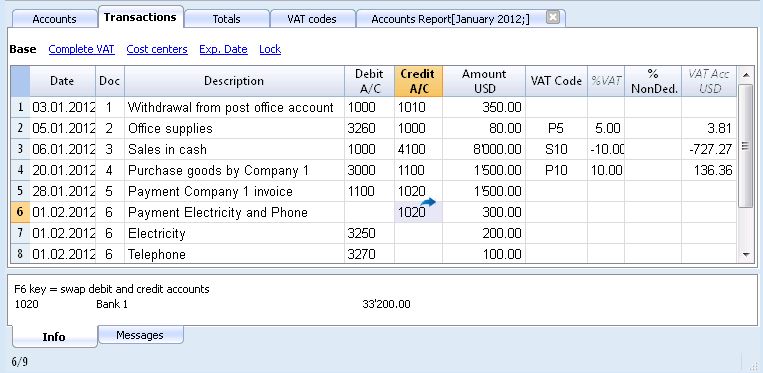Click the table scroll up arrow

click(745, 75)
